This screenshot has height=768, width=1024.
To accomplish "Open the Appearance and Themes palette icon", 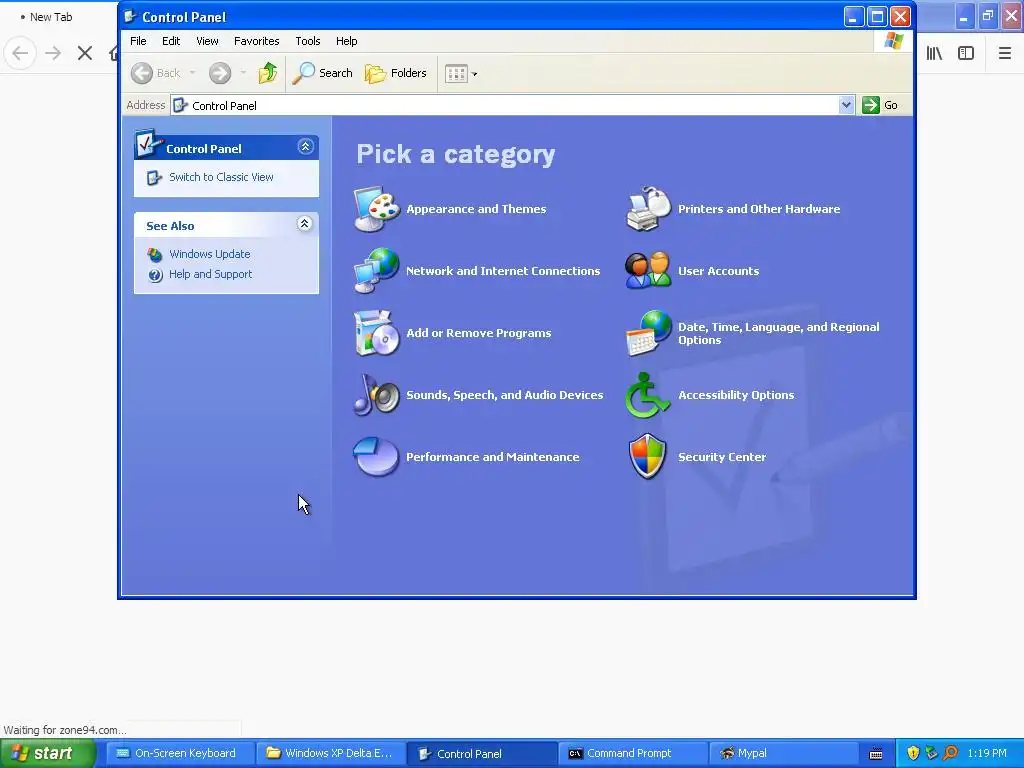I will (376, 209).
